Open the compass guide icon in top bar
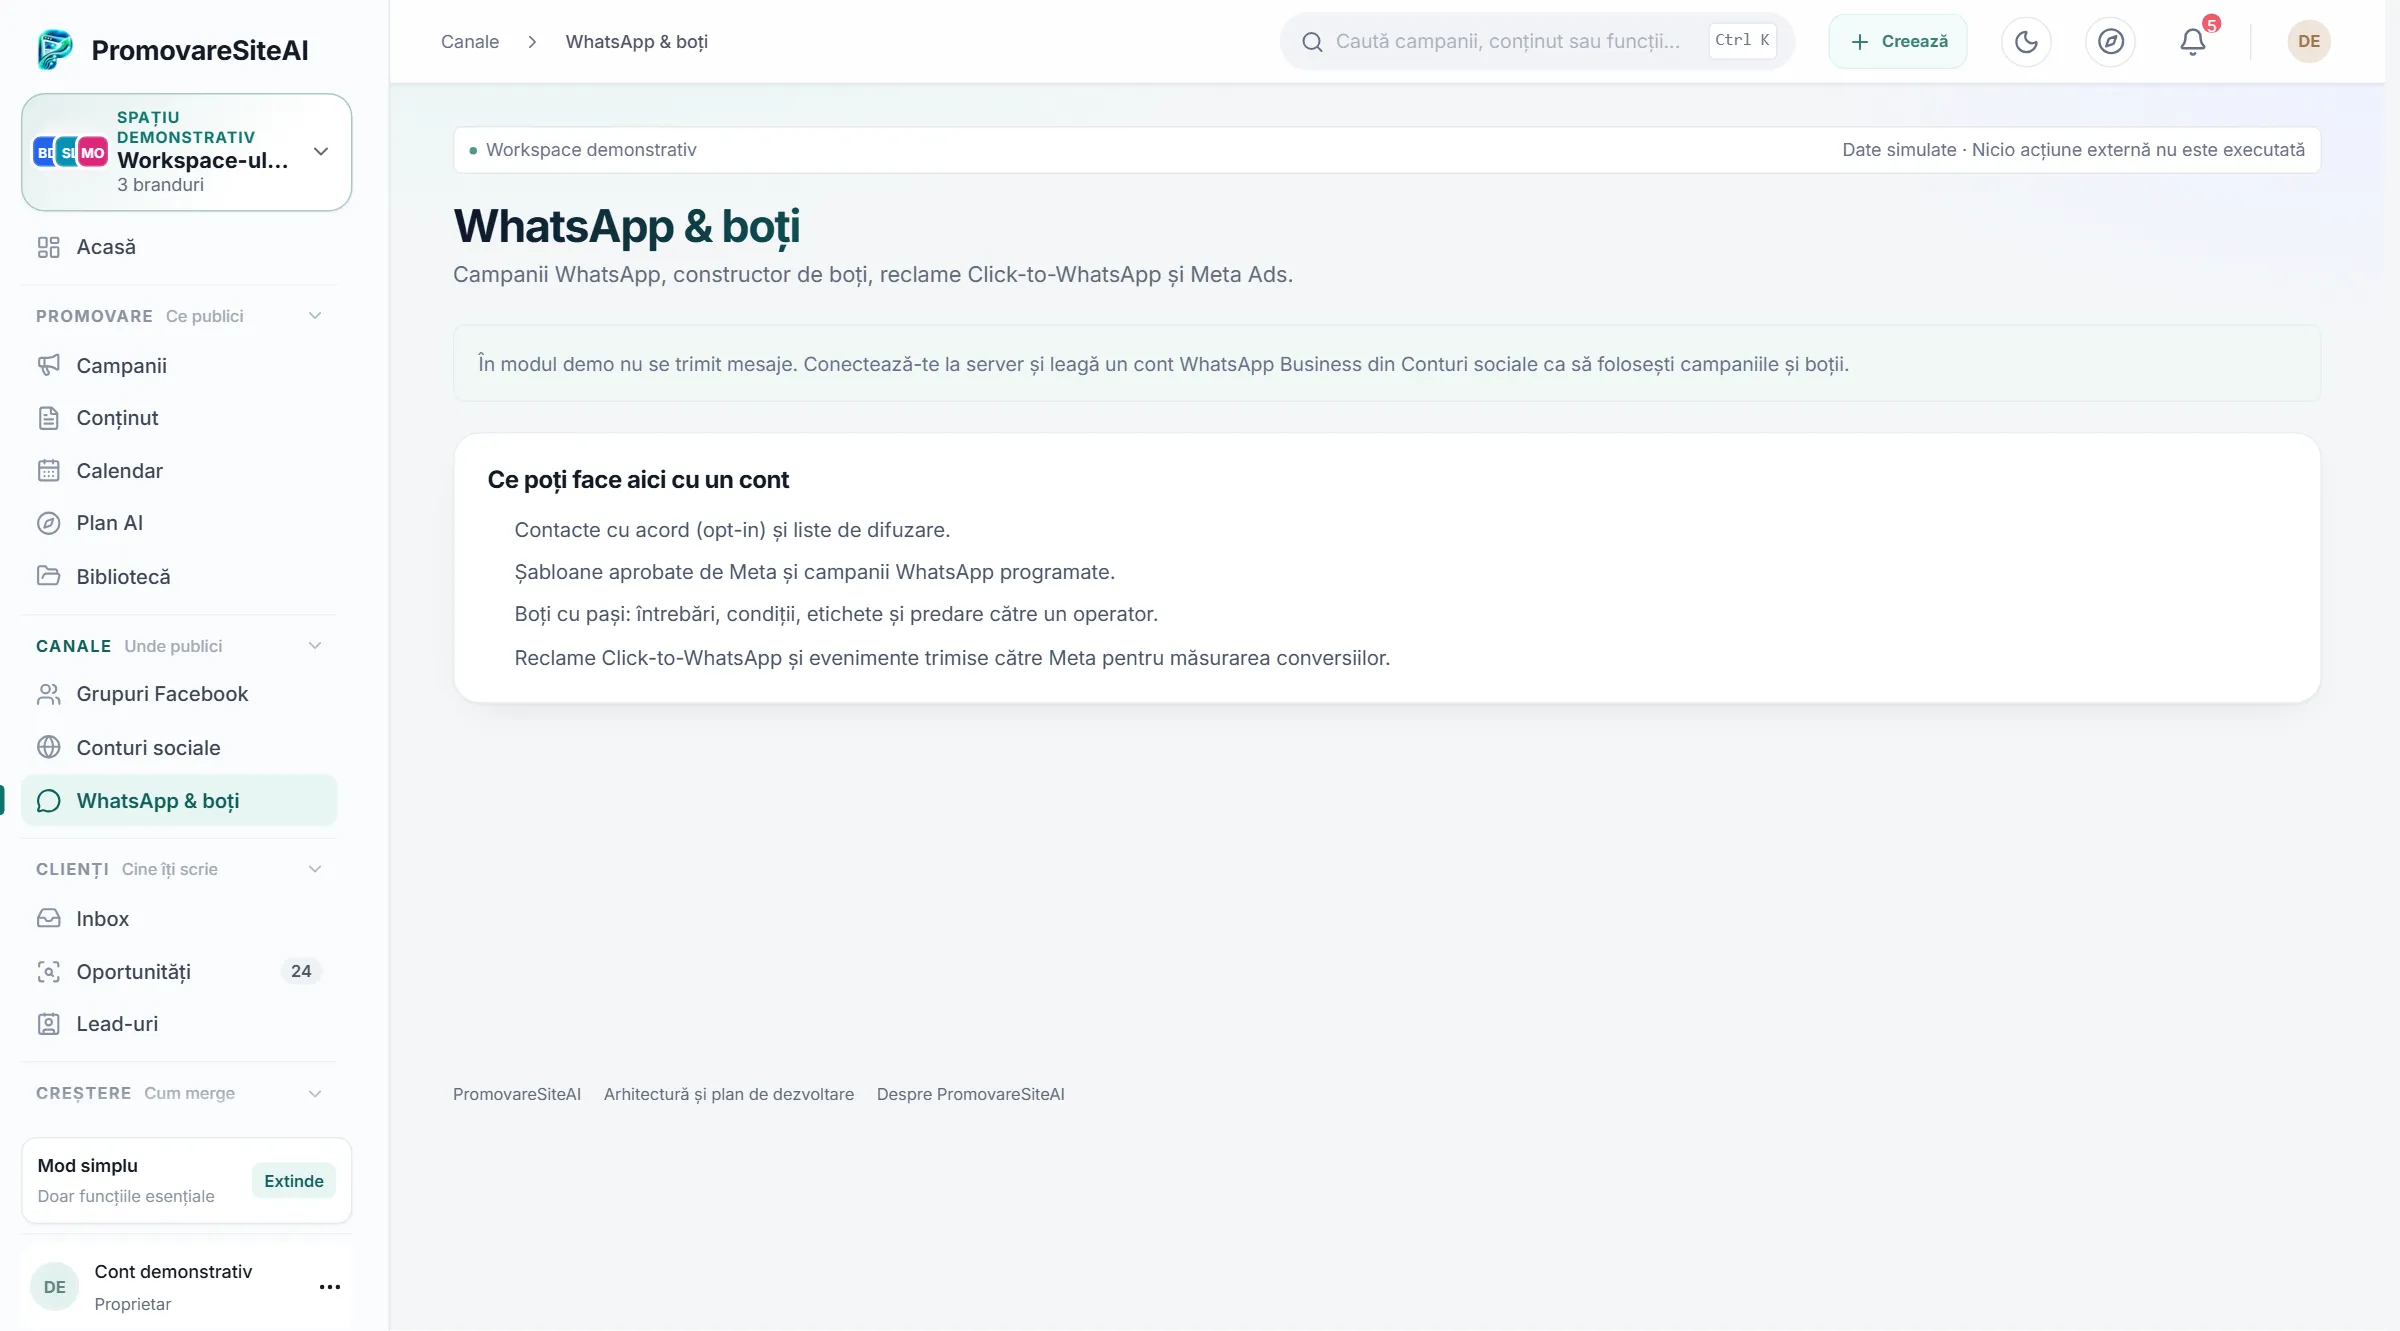Viewport: 2400px width, 1331px height. pos(2110,41)
